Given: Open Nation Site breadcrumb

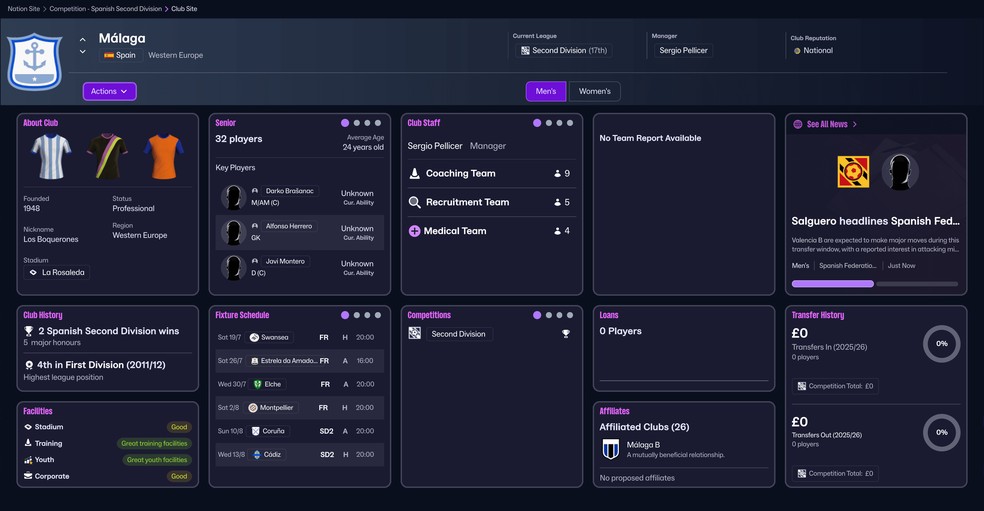Looking at the screenshot, I should click(x=23, y=8).
